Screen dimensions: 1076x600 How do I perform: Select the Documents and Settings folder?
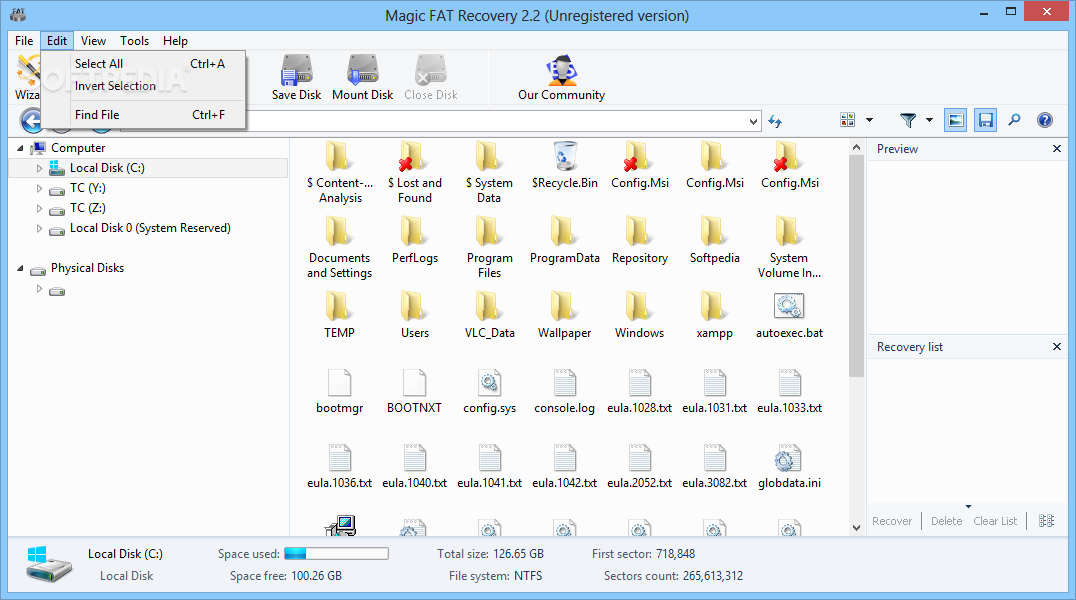(340, 247)
